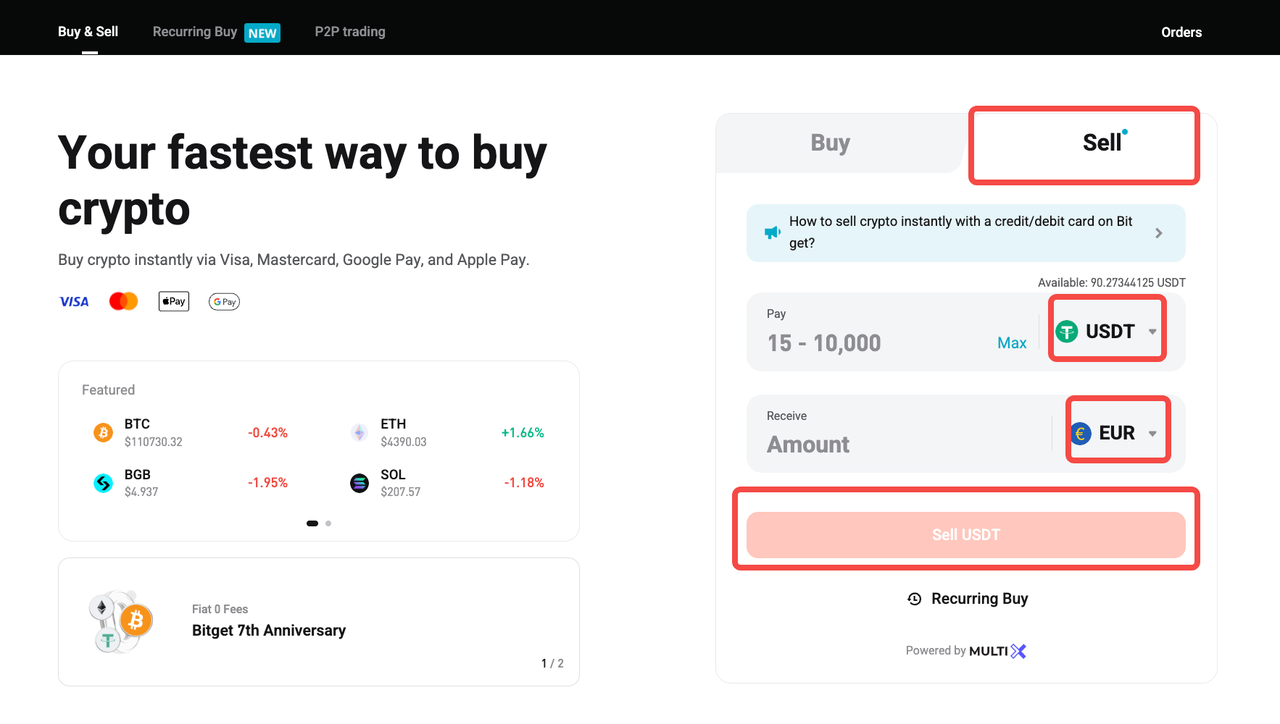Click the Sell USDT button
Screen dimensions: 1280x724
[966, 534]
